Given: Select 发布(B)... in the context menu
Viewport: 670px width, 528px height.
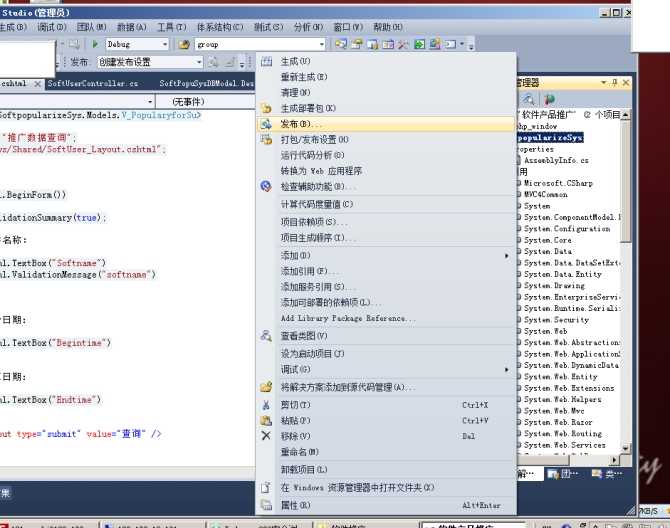Looking at the screenshot, I should click(386, 124).
